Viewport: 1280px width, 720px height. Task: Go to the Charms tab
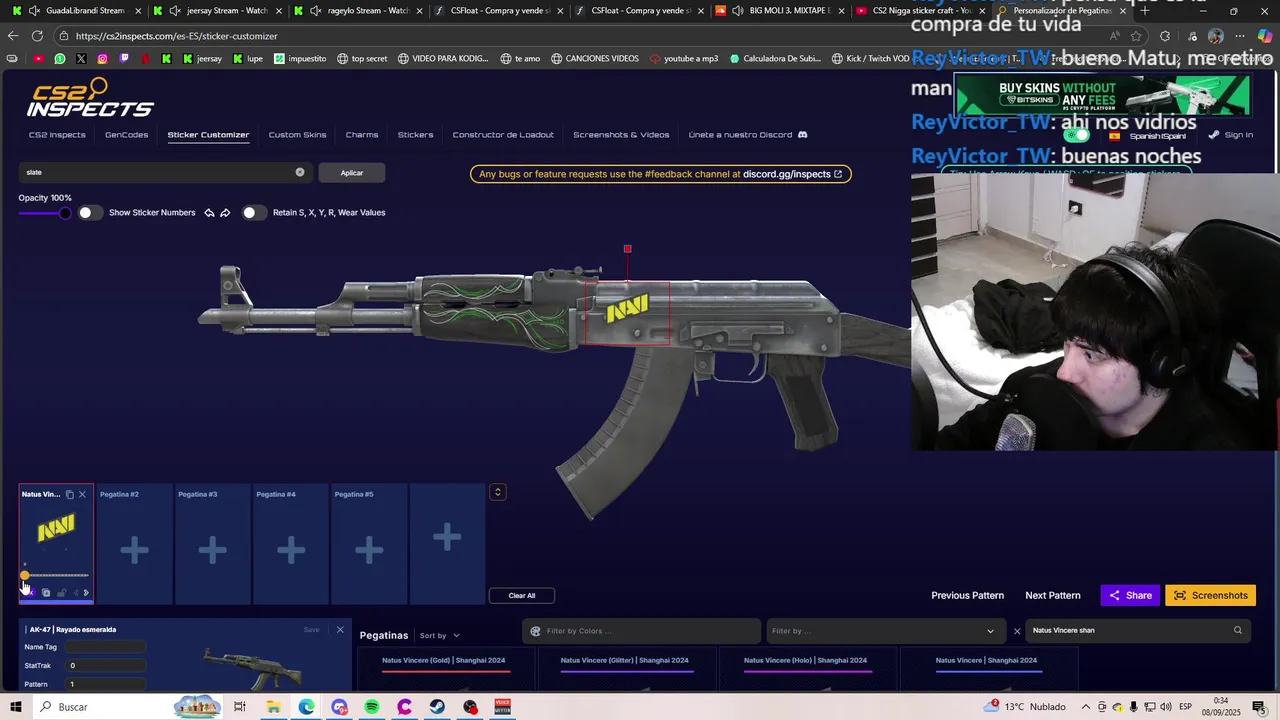coord(362,135)
